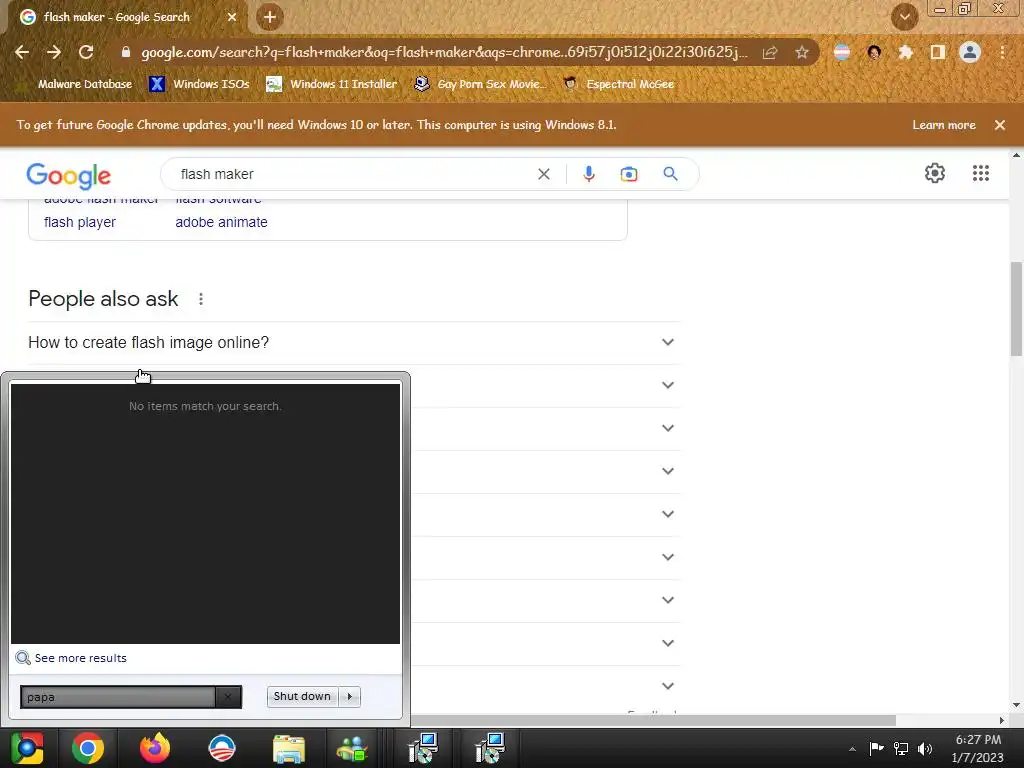This screenshot has width=1024, height=768.
Task: Click the Learn more link in banner
Action: pos(944,125)
